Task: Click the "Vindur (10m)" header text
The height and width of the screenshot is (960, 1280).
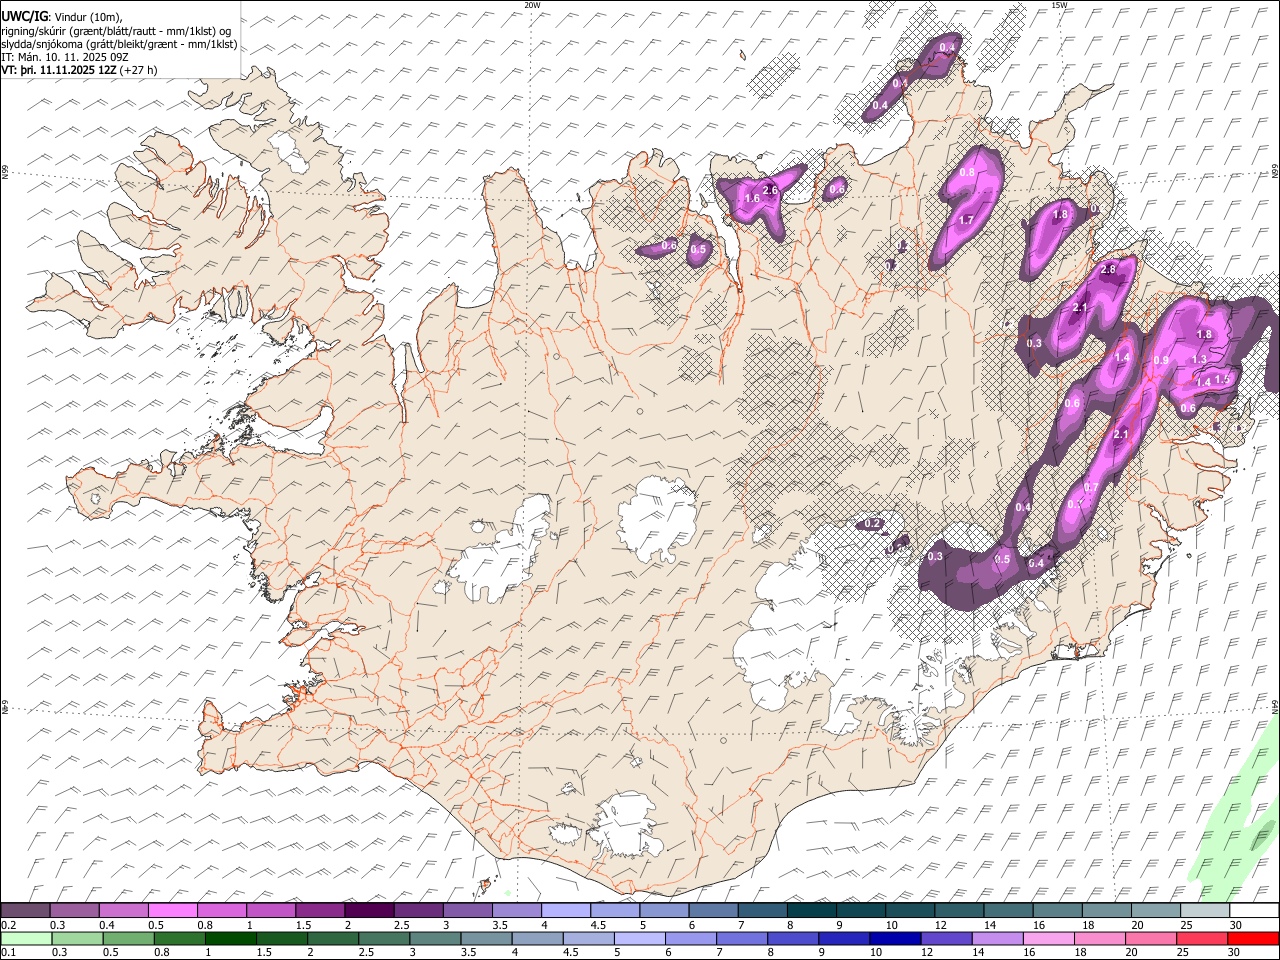Action: 88,15
